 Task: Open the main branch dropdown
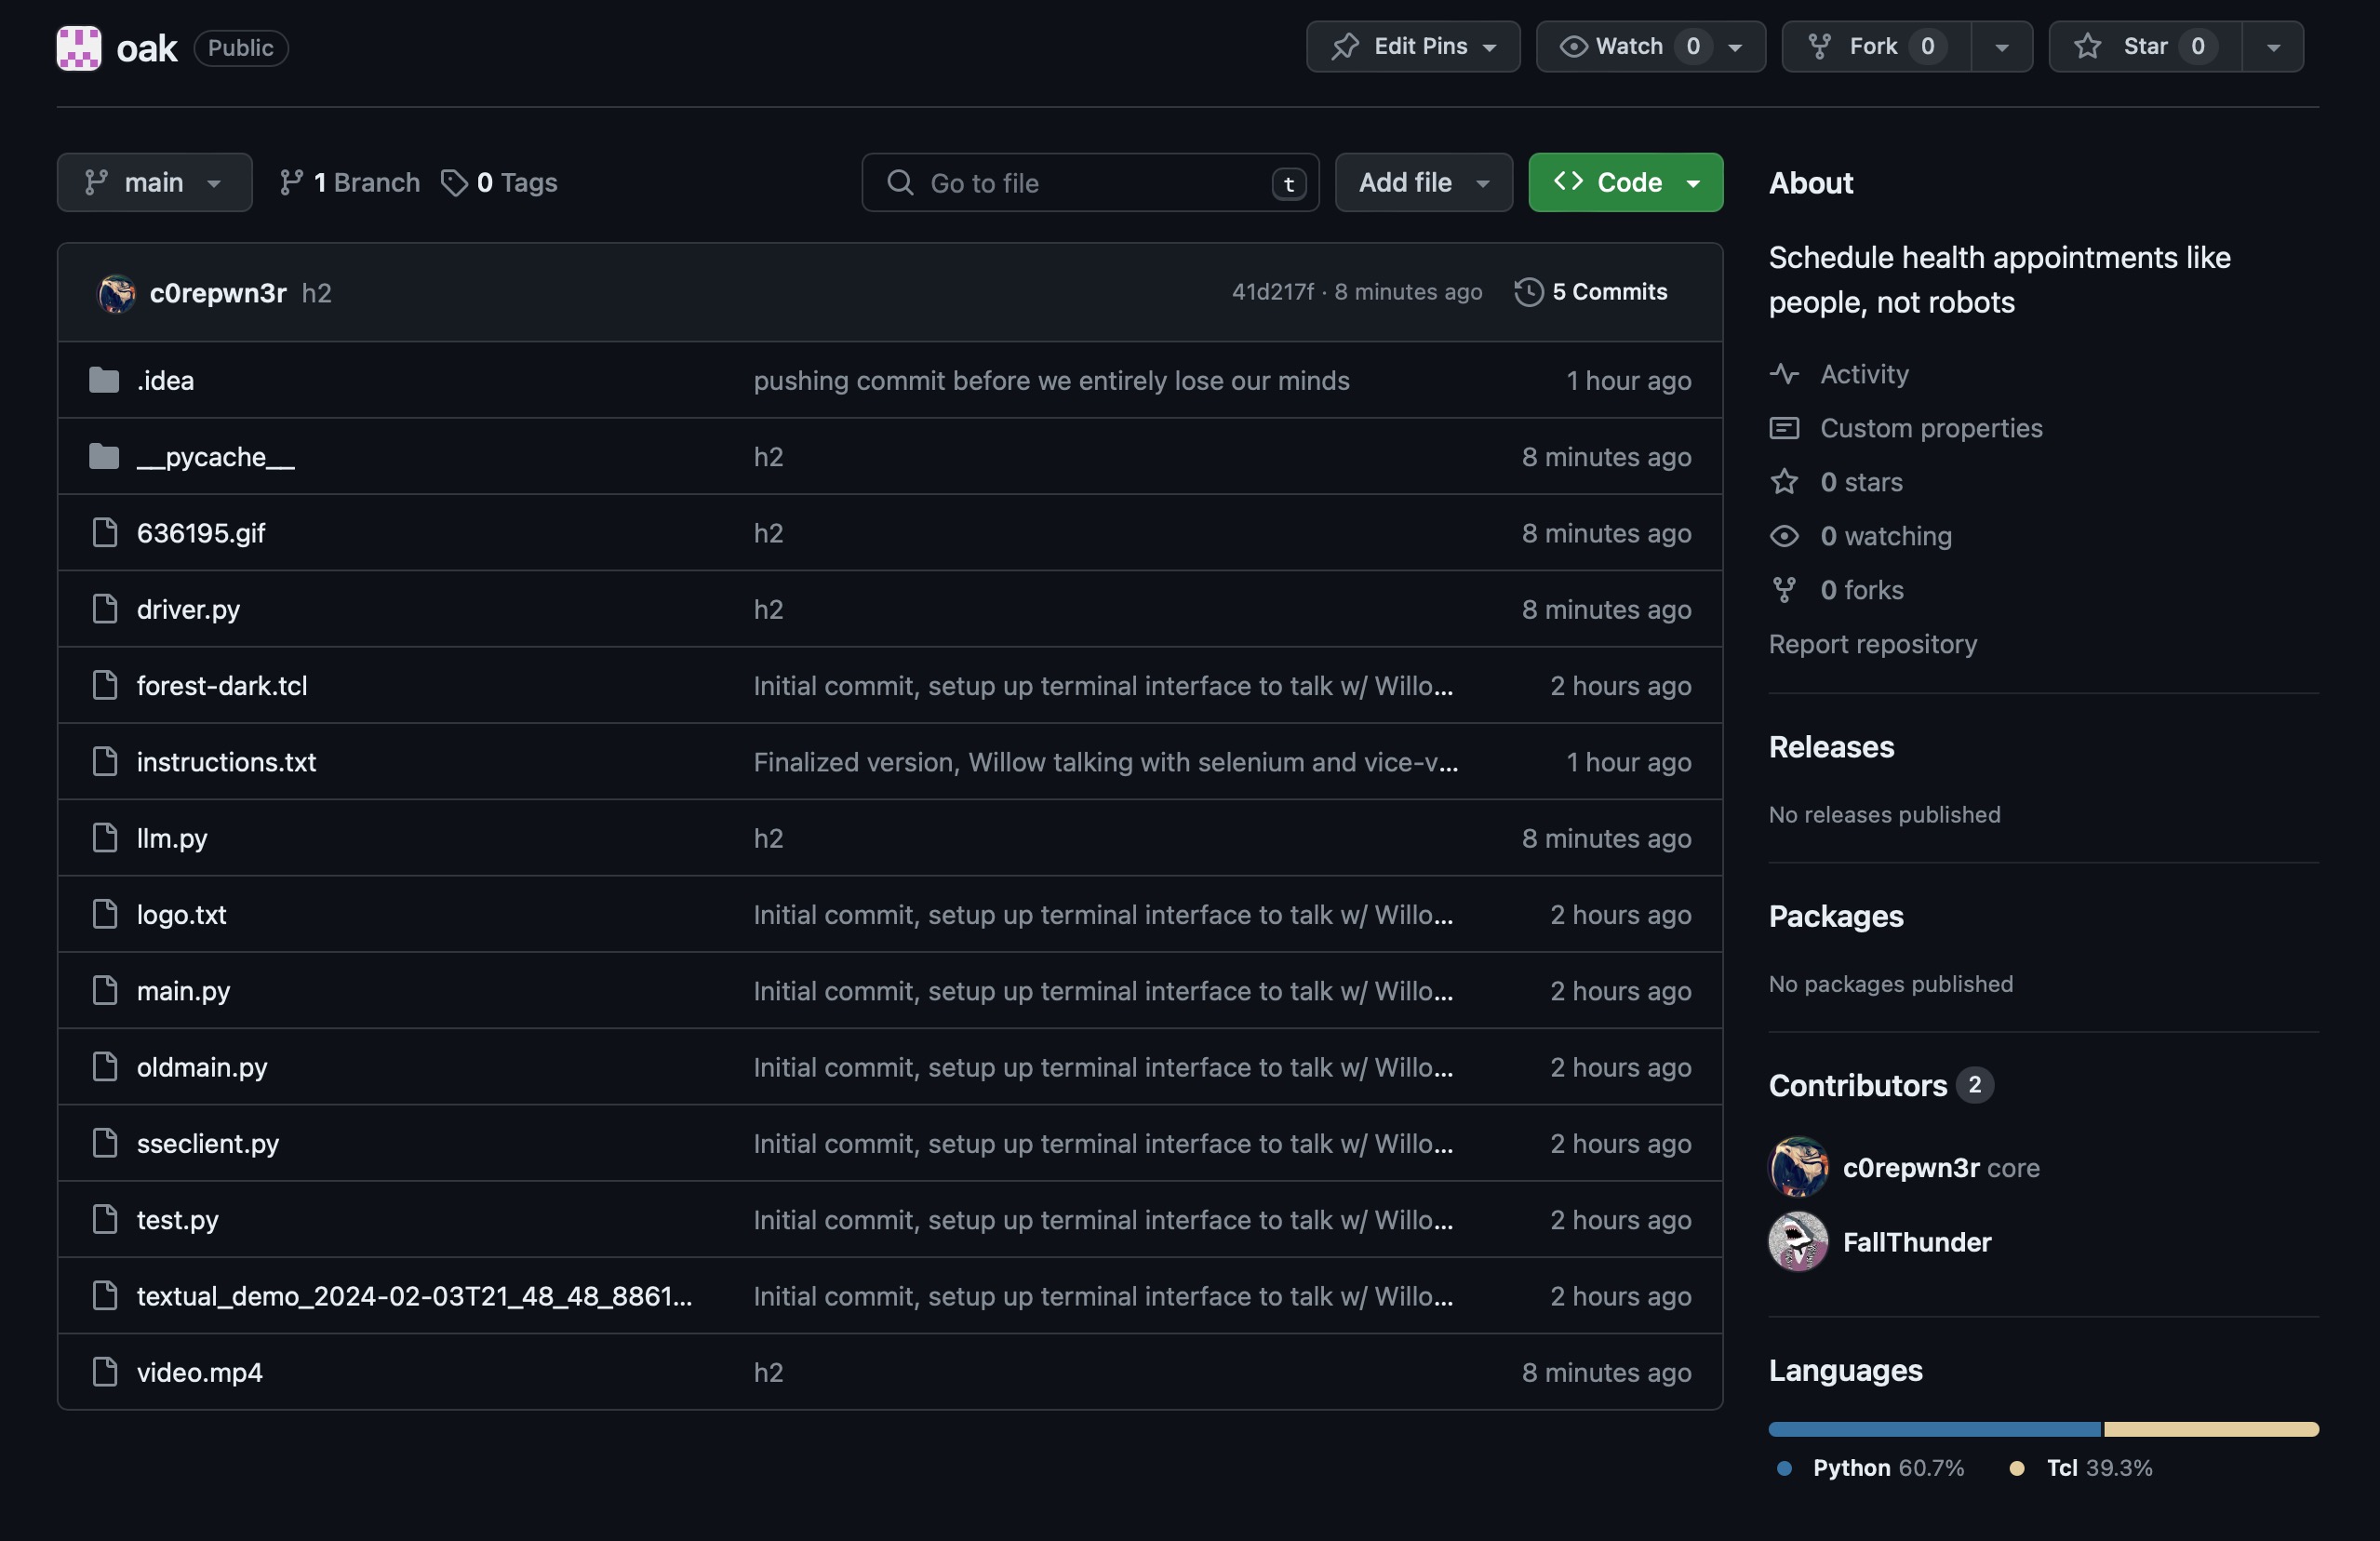coord(154,183)
